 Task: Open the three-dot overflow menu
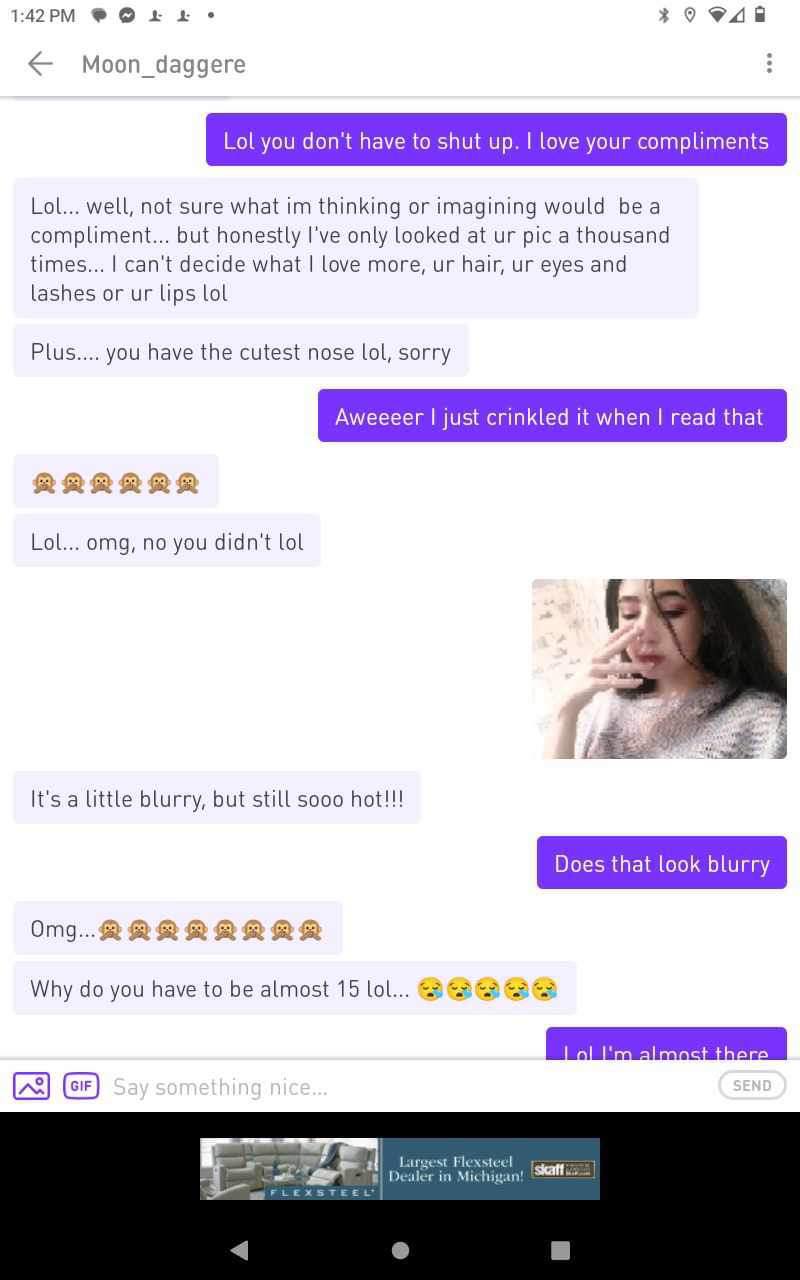tap(769, 64)
